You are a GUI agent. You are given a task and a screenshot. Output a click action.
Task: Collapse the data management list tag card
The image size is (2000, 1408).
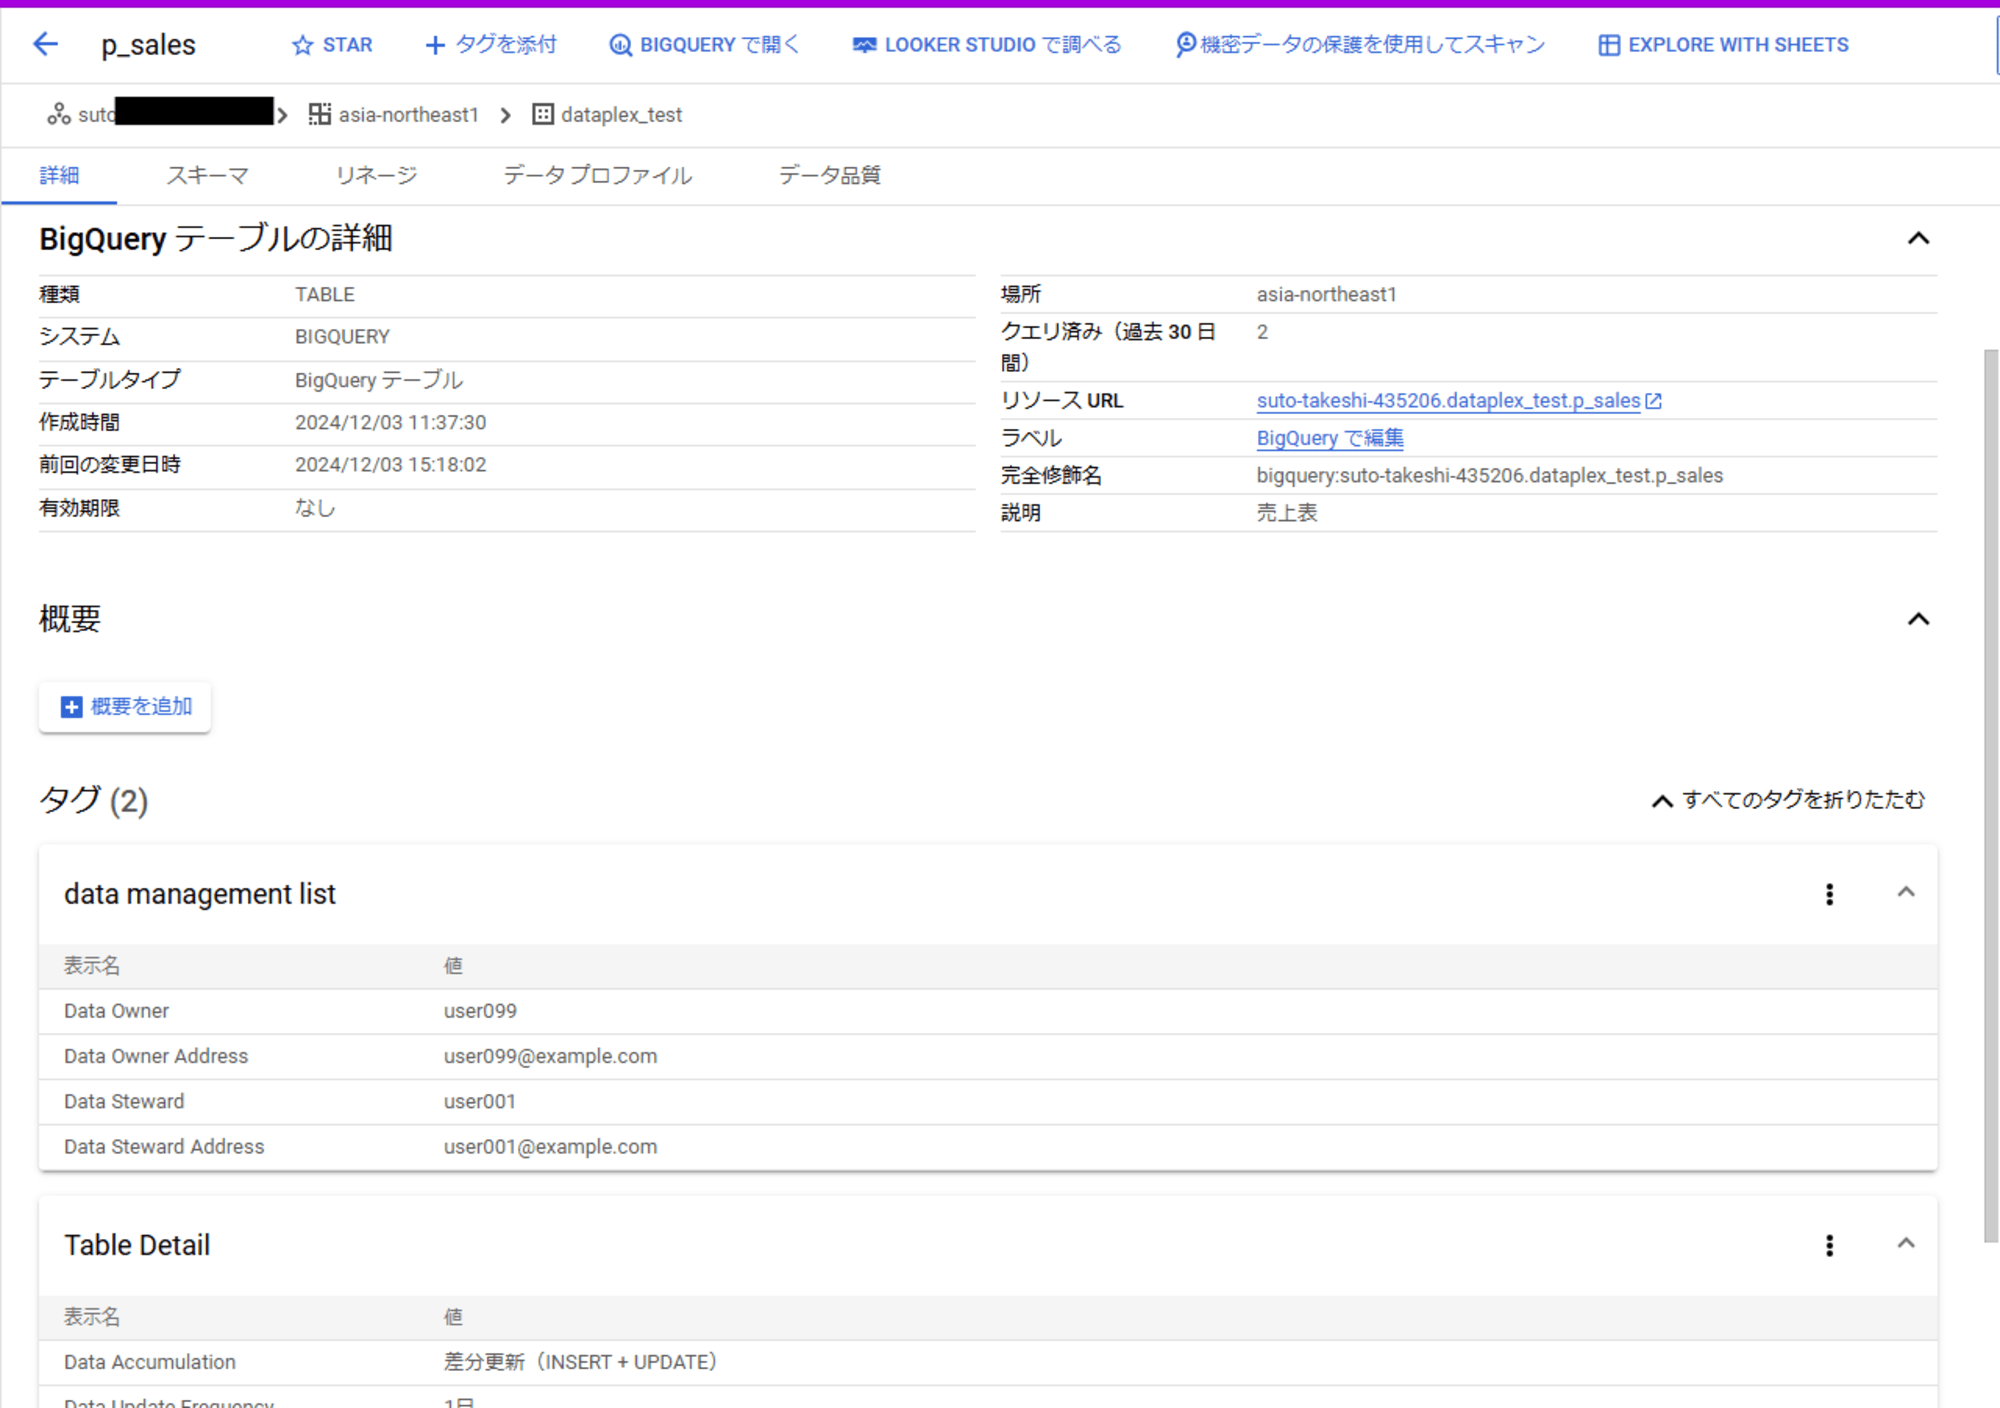[x=1906, y=892]
